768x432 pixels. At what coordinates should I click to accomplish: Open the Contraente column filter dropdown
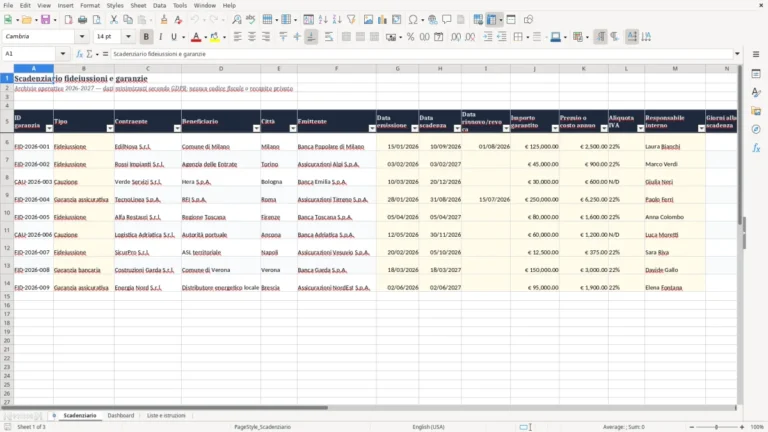pyautogui.click(x=177, y=128)
